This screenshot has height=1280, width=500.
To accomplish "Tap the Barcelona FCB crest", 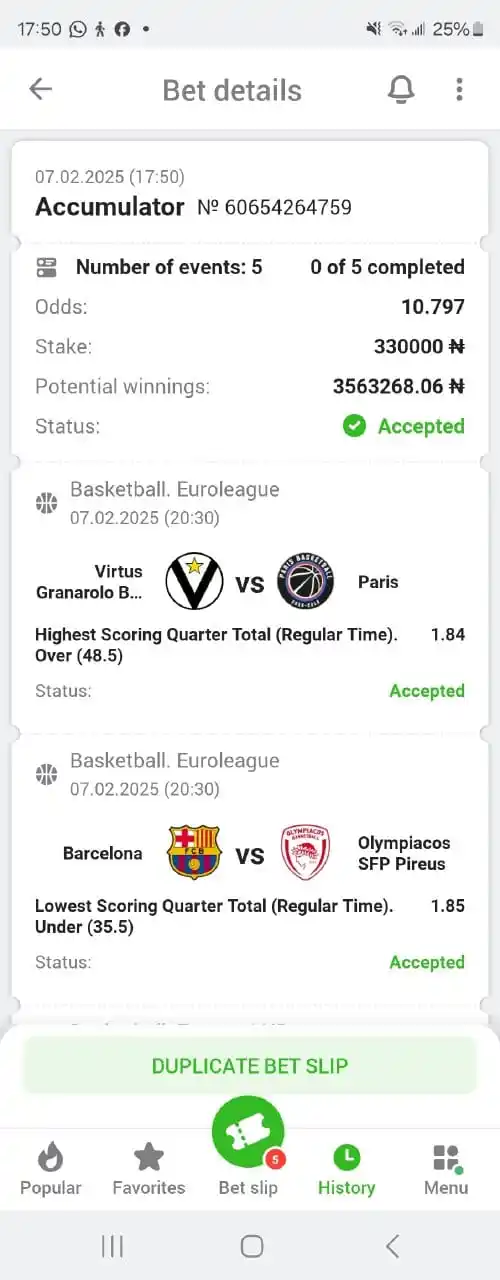I will pyautogui.click(x=194, y=853).
